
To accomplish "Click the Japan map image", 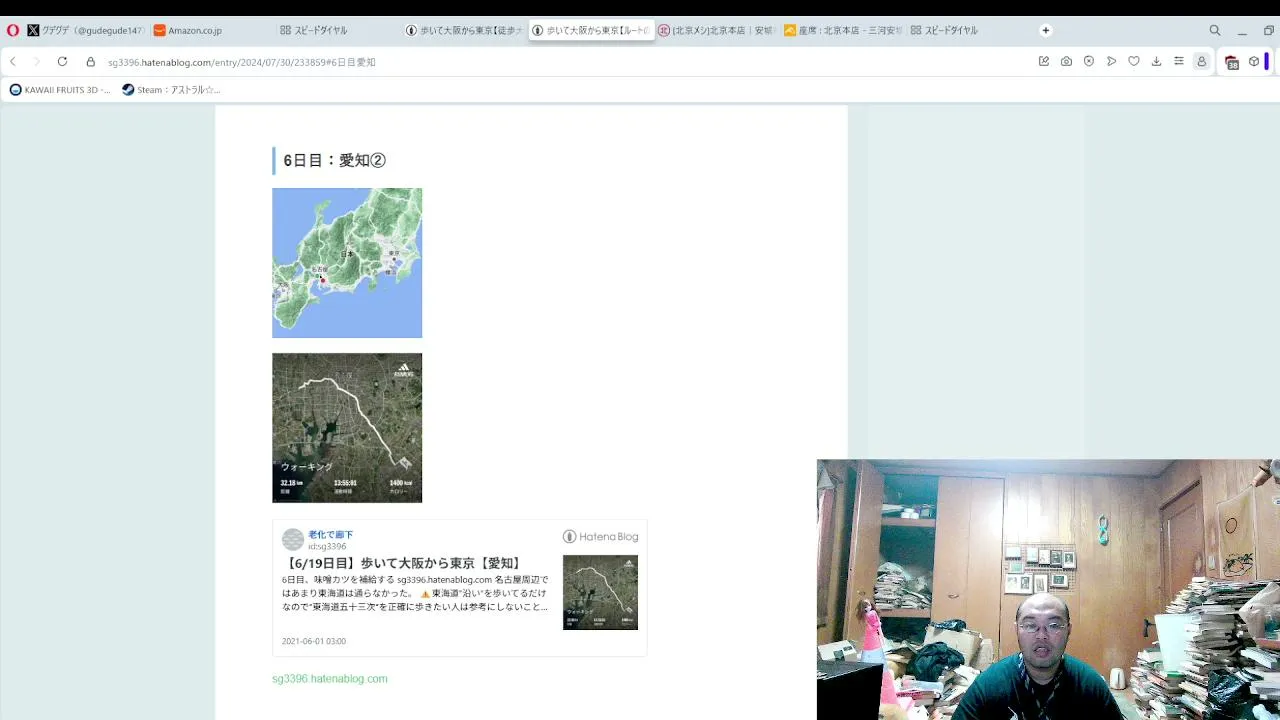I will (x=347, y=263).
